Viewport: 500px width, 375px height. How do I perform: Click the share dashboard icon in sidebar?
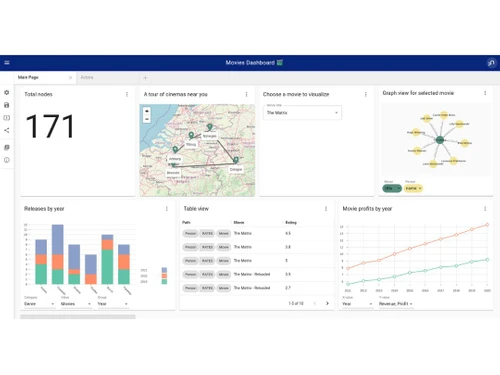point(7,130)
